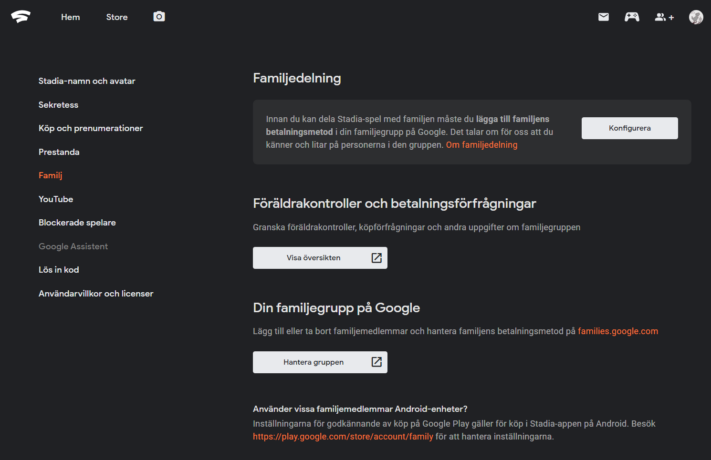The width and height of the screenshot is (711, 460).
Task: Click the Stadia logo icon
Action: coord(20,17)
